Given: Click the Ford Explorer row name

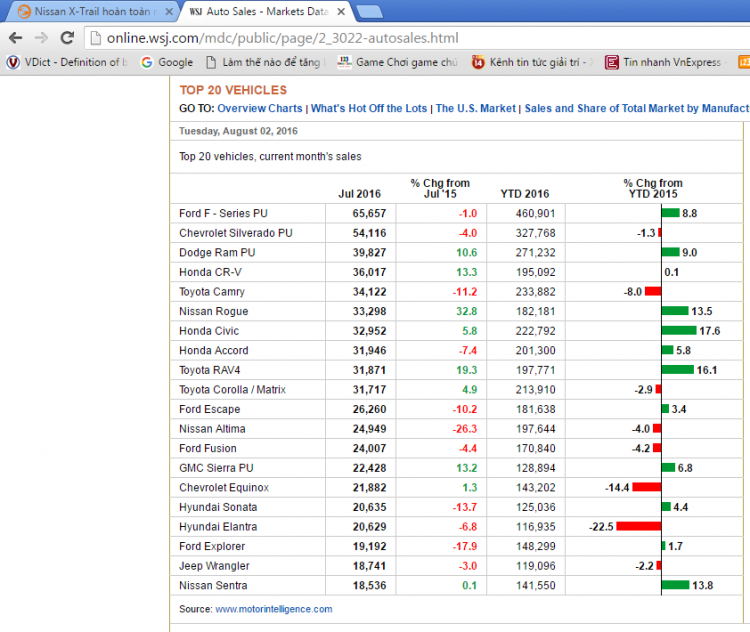Looking at the screenshot, I should pyautogui.click(x=212, y=547).
